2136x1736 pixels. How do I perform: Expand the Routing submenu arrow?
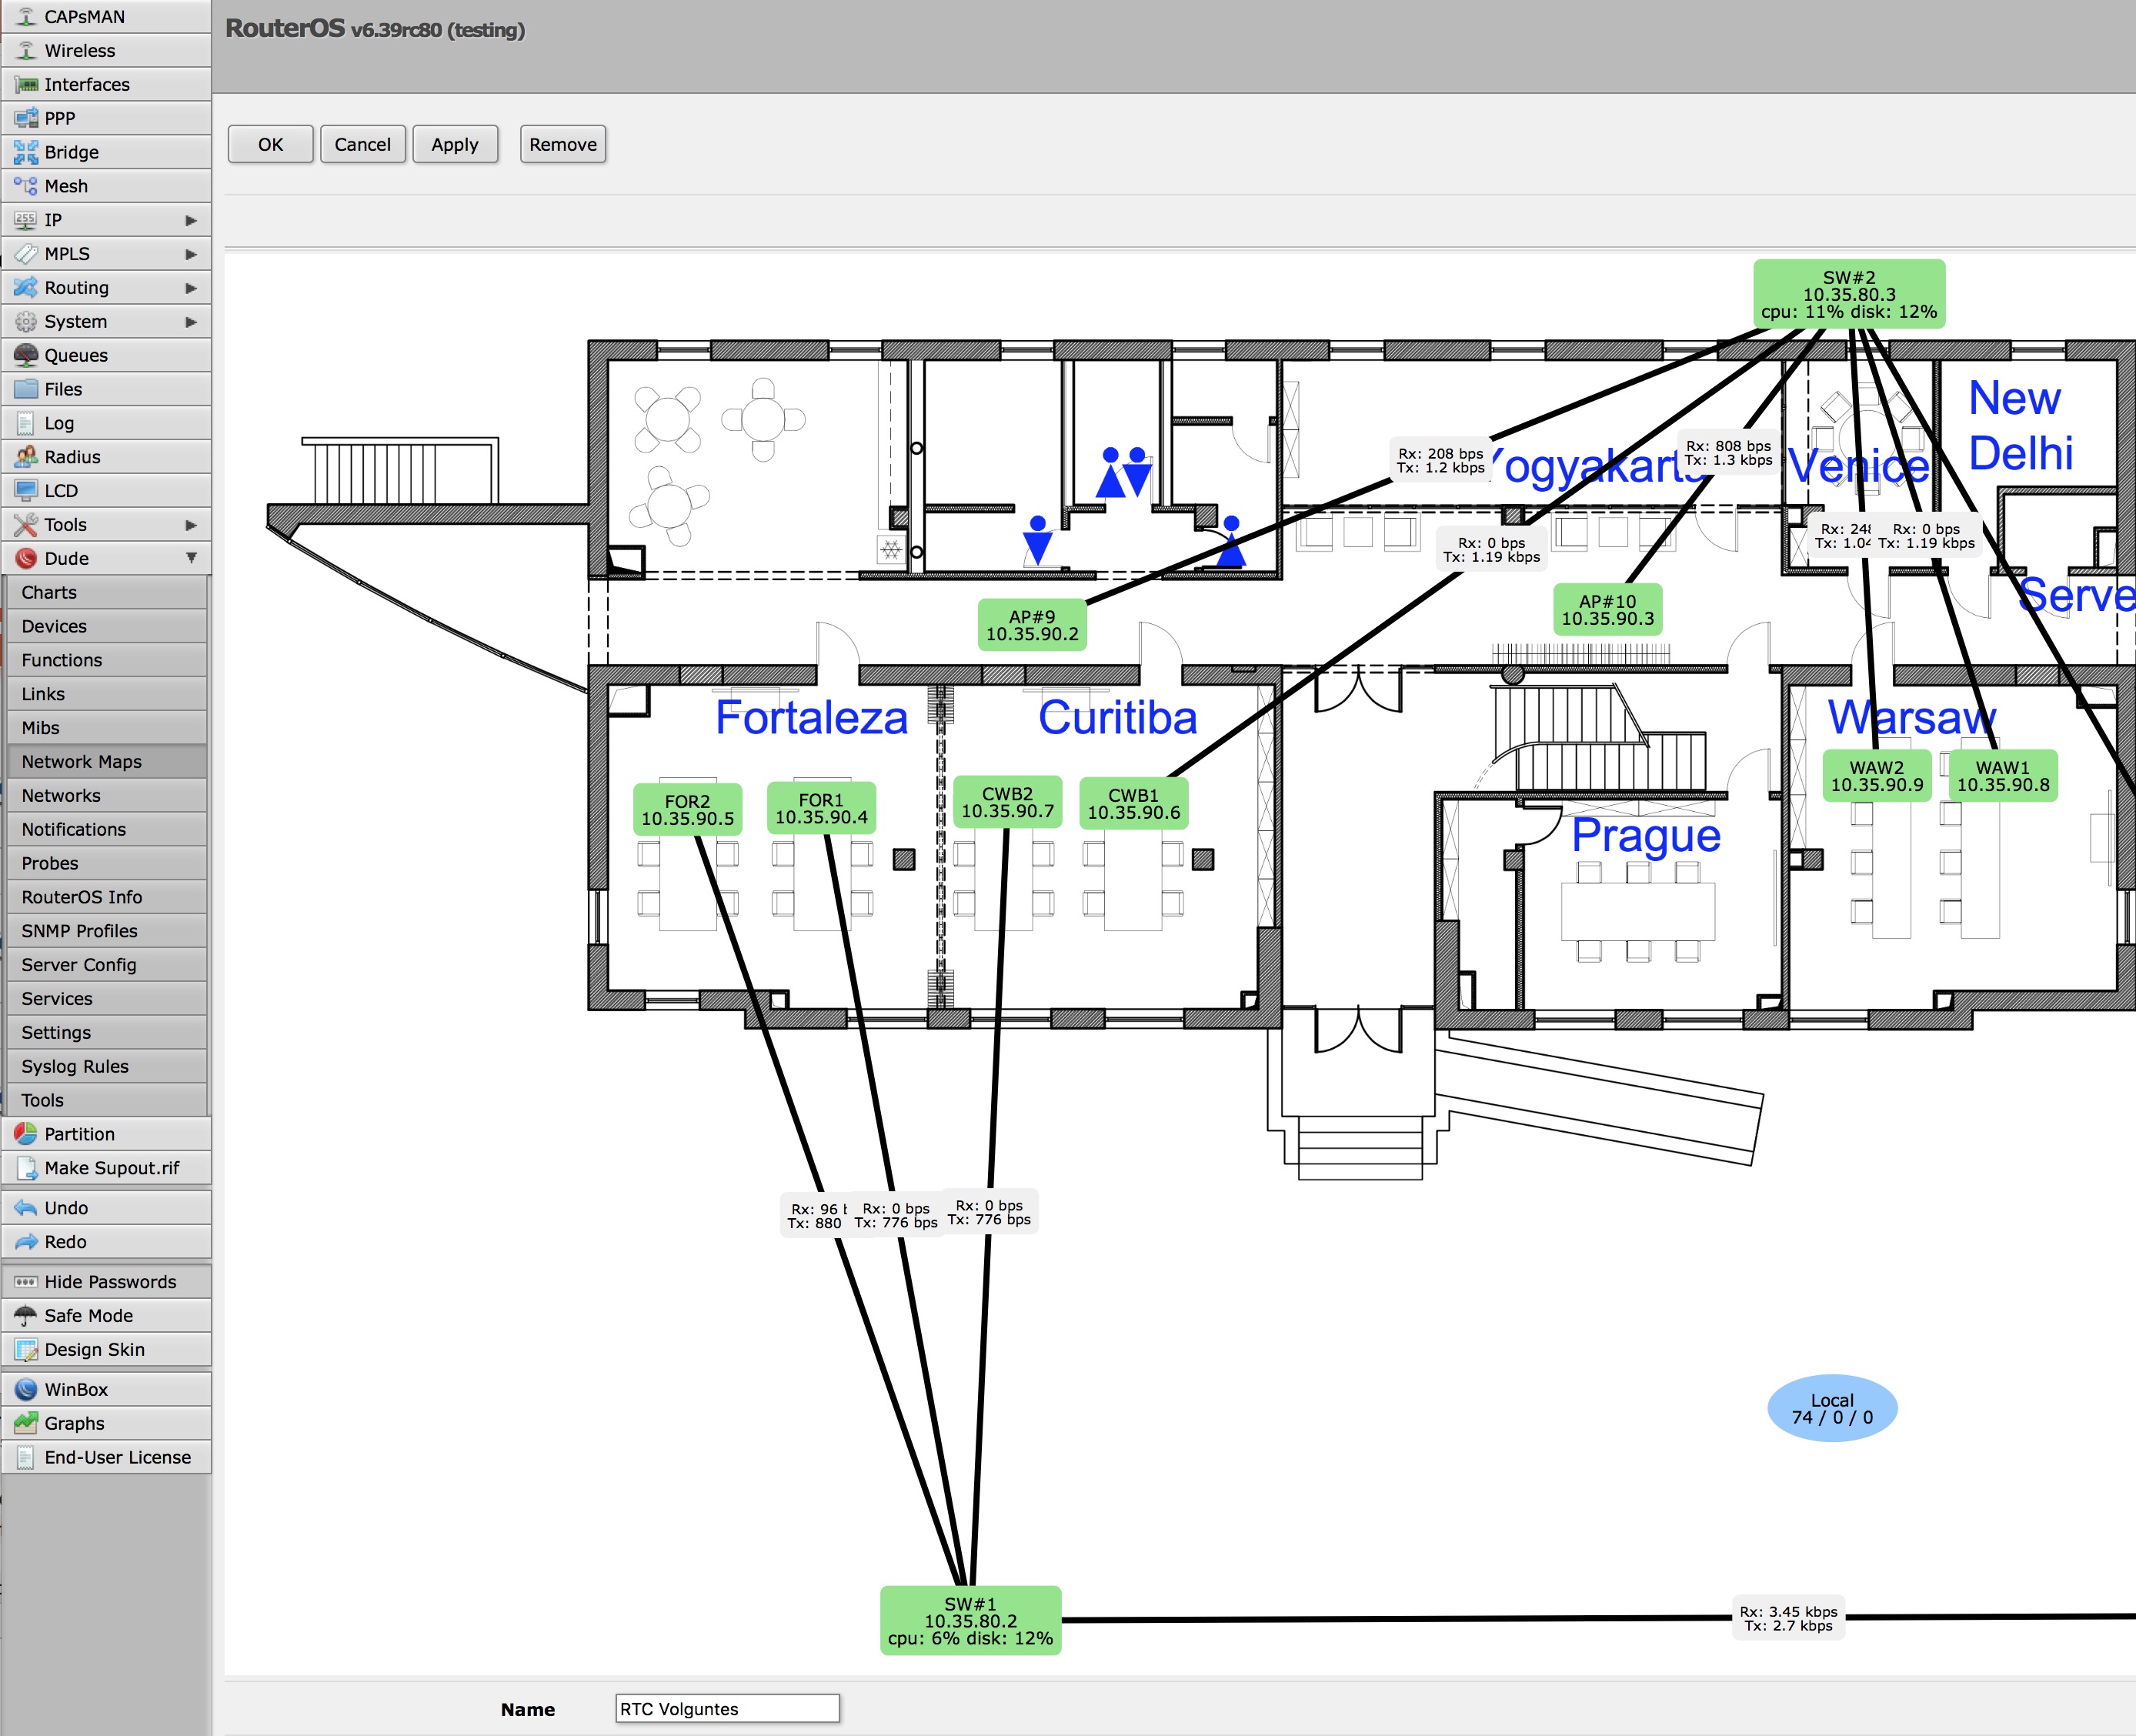point(191,288)
